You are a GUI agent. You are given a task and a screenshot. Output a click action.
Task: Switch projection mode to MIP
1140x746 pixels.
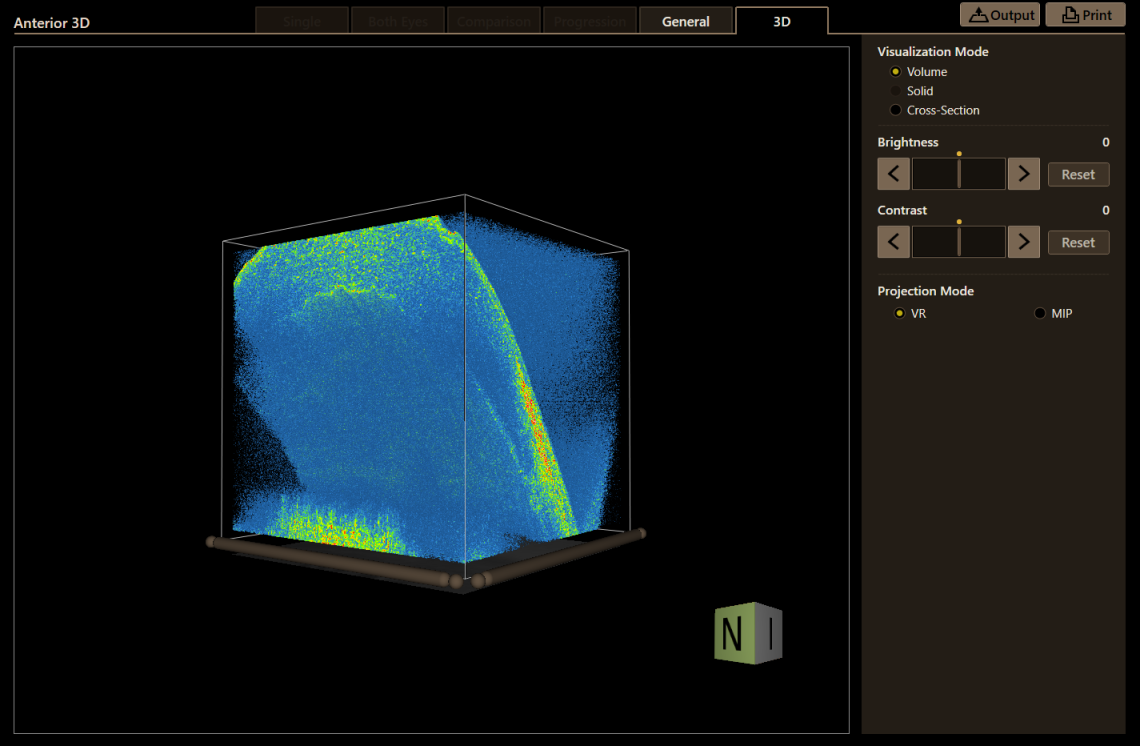[1039, 313]
